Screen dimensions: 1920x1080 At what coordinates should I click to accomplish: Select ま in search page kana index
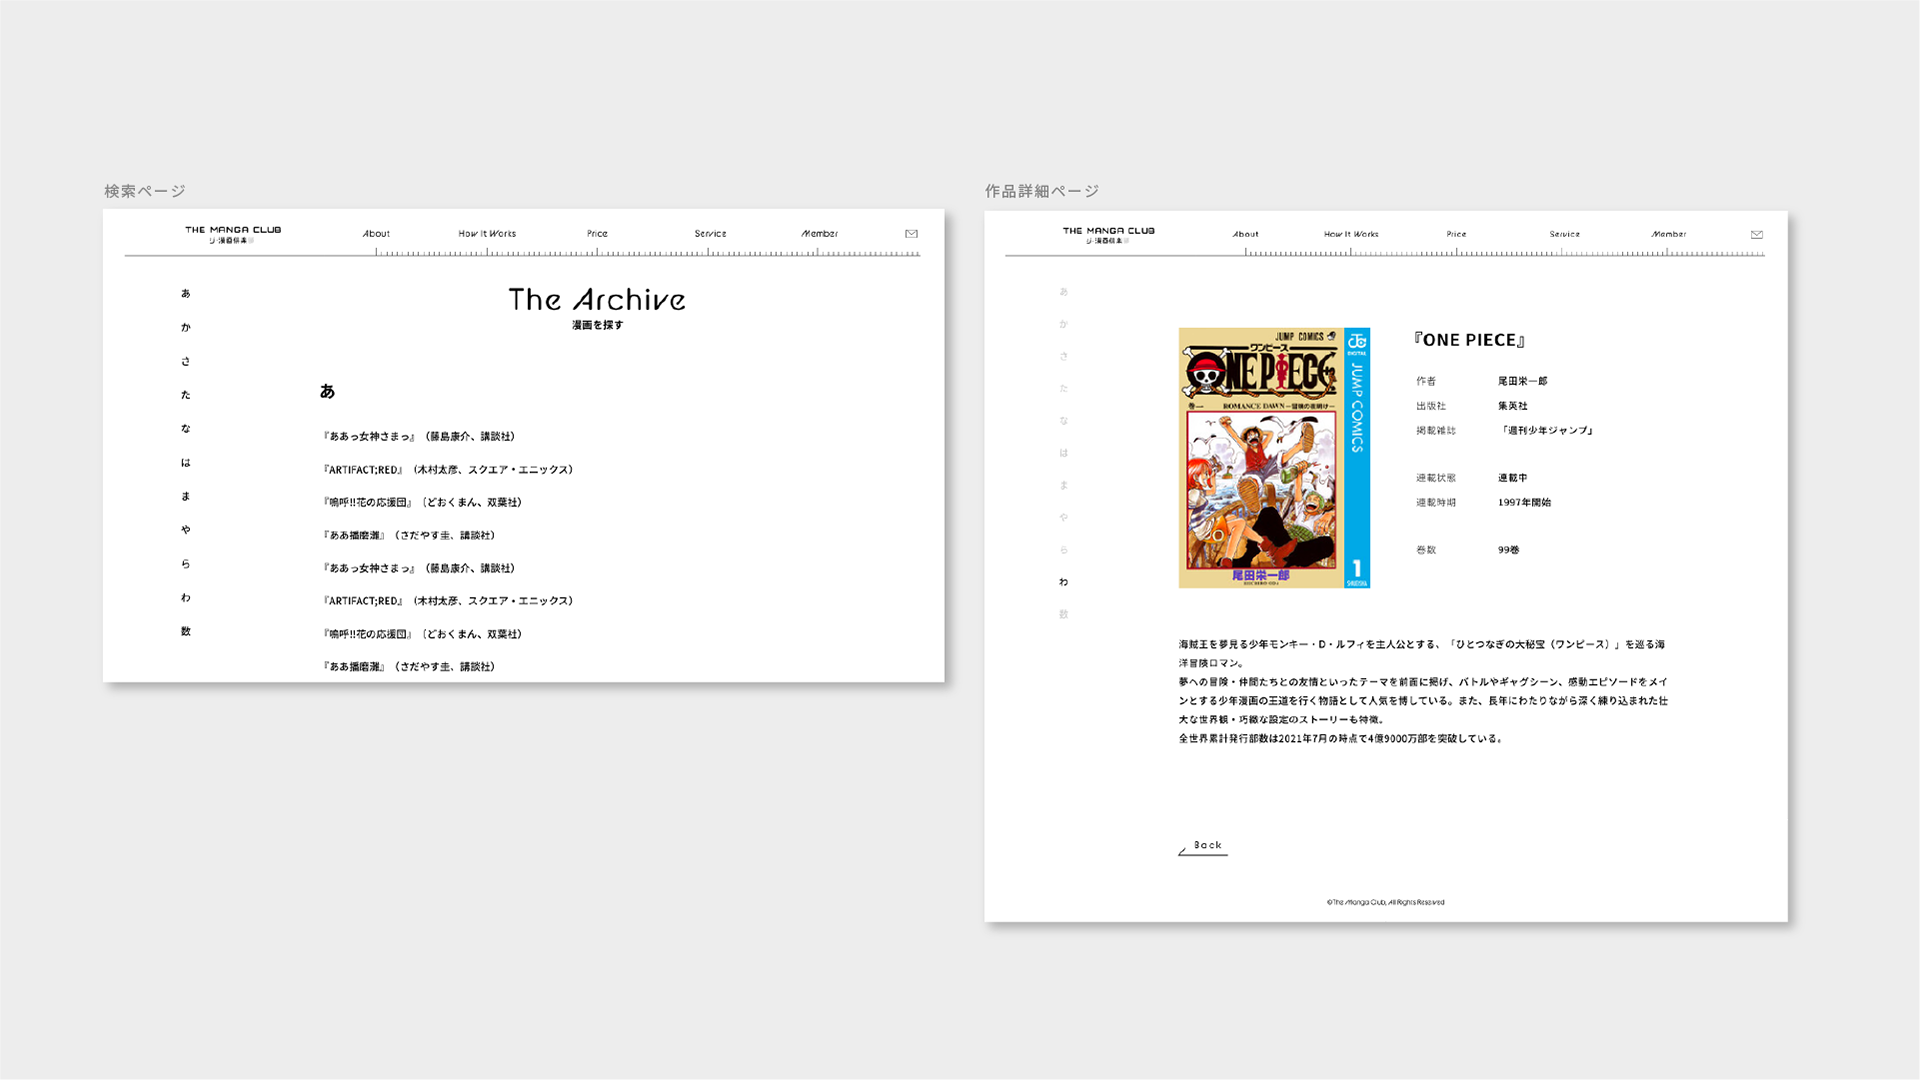(186, 496)
